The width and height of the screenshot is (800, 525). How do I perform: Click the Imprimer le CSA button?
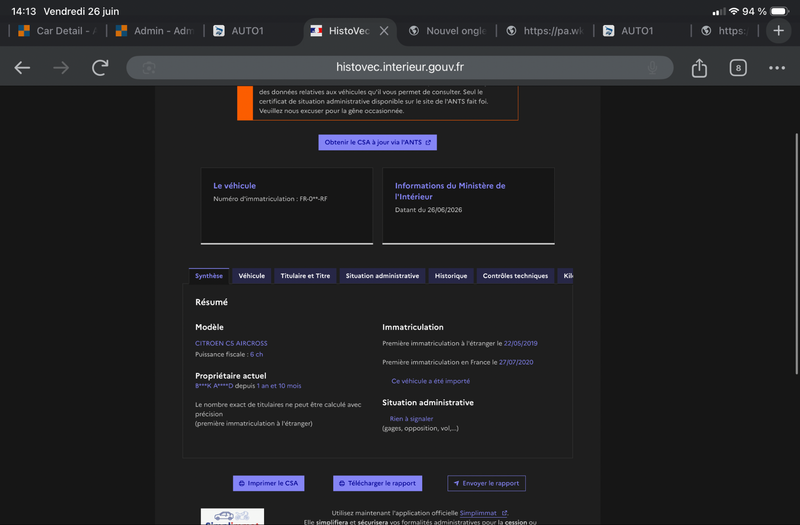(x=268, y=483)
